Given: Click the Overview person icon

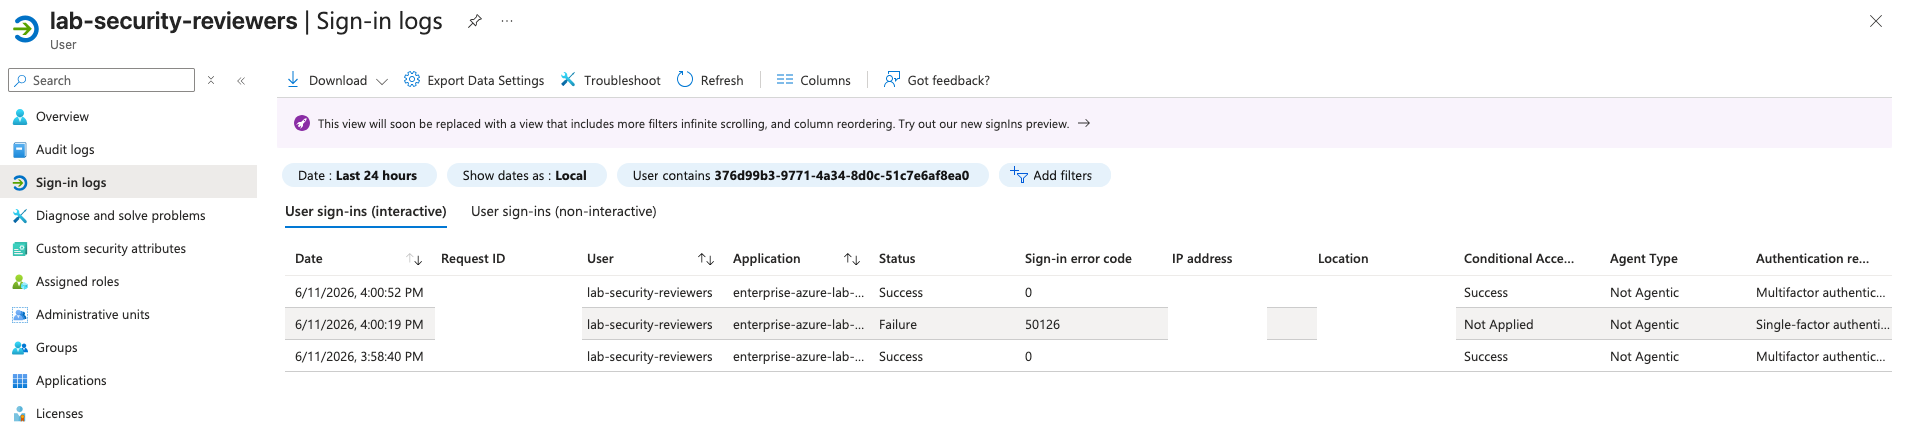Looking at the screenshot, I should 20,116.
